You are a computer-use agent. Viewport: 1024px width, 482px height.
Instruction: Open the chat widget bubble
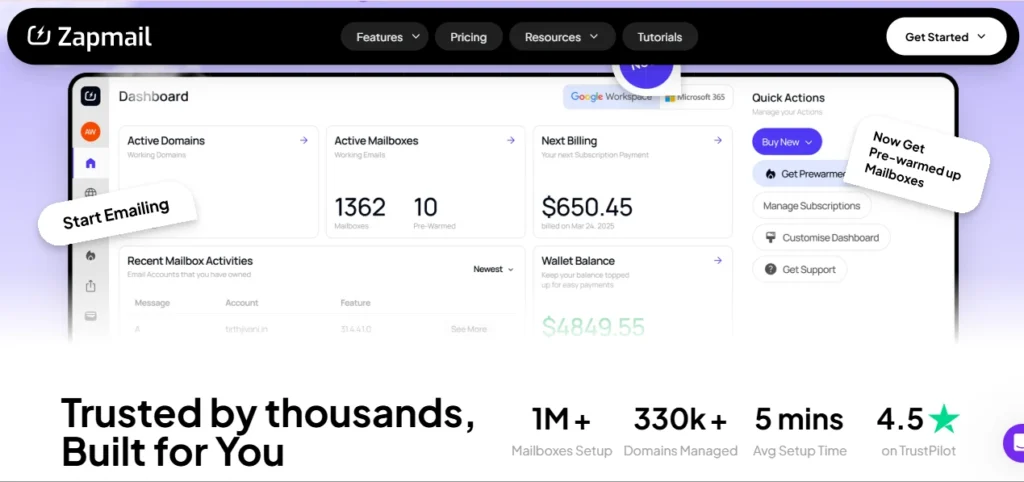click(x=1014, y=443)
